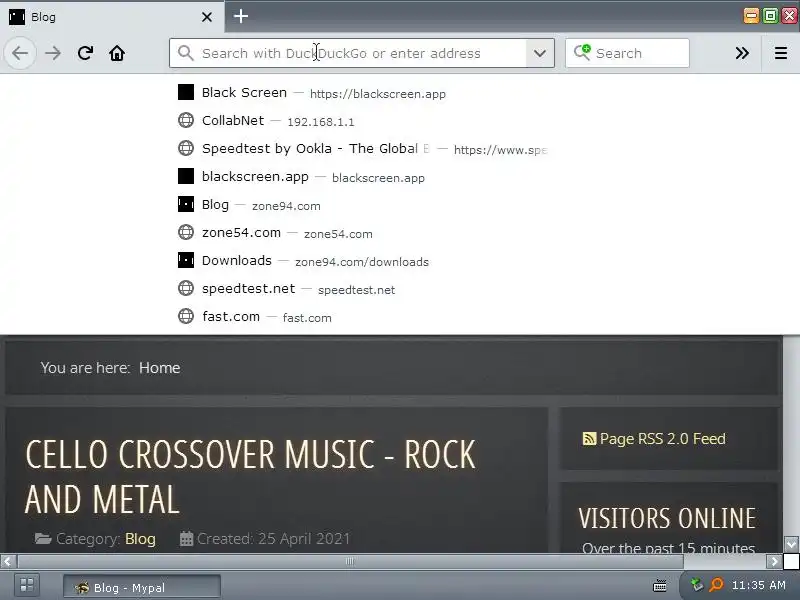800x600 pixels.
Task: Click the vertical scrollbar down arrow
Action: 791,544
